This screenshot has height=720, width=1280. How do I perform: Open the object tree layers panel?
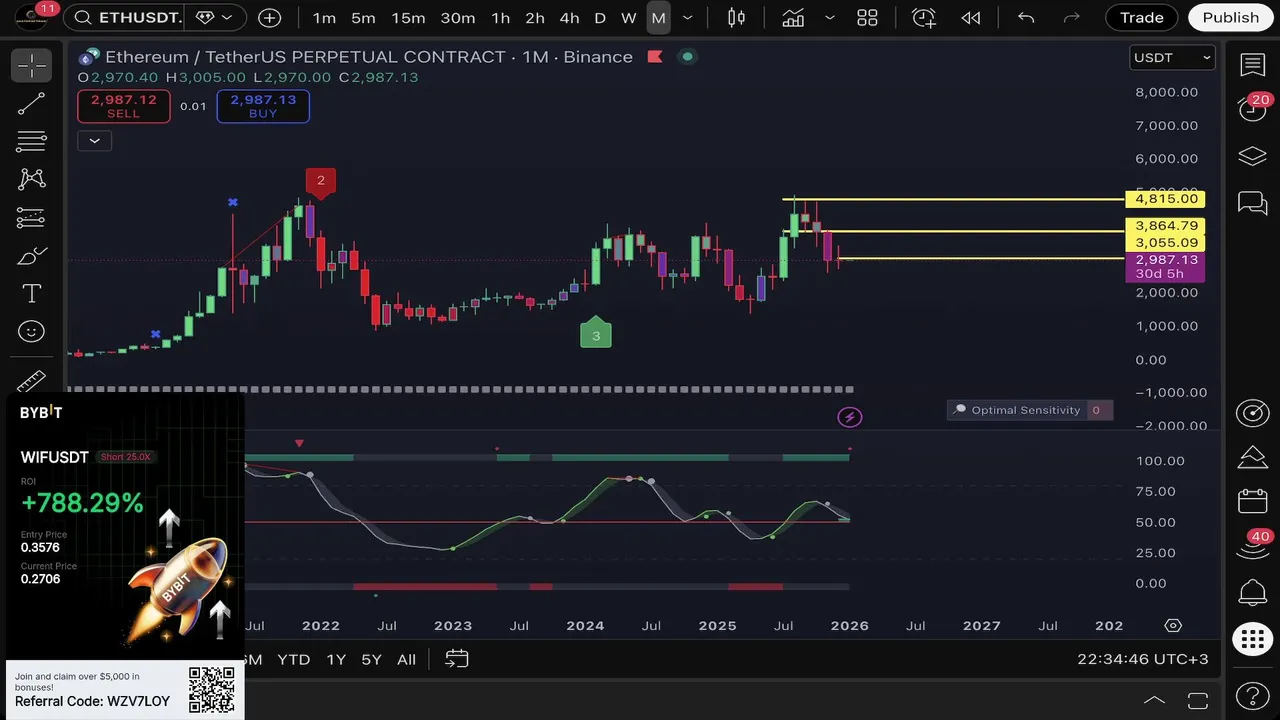1253,156
